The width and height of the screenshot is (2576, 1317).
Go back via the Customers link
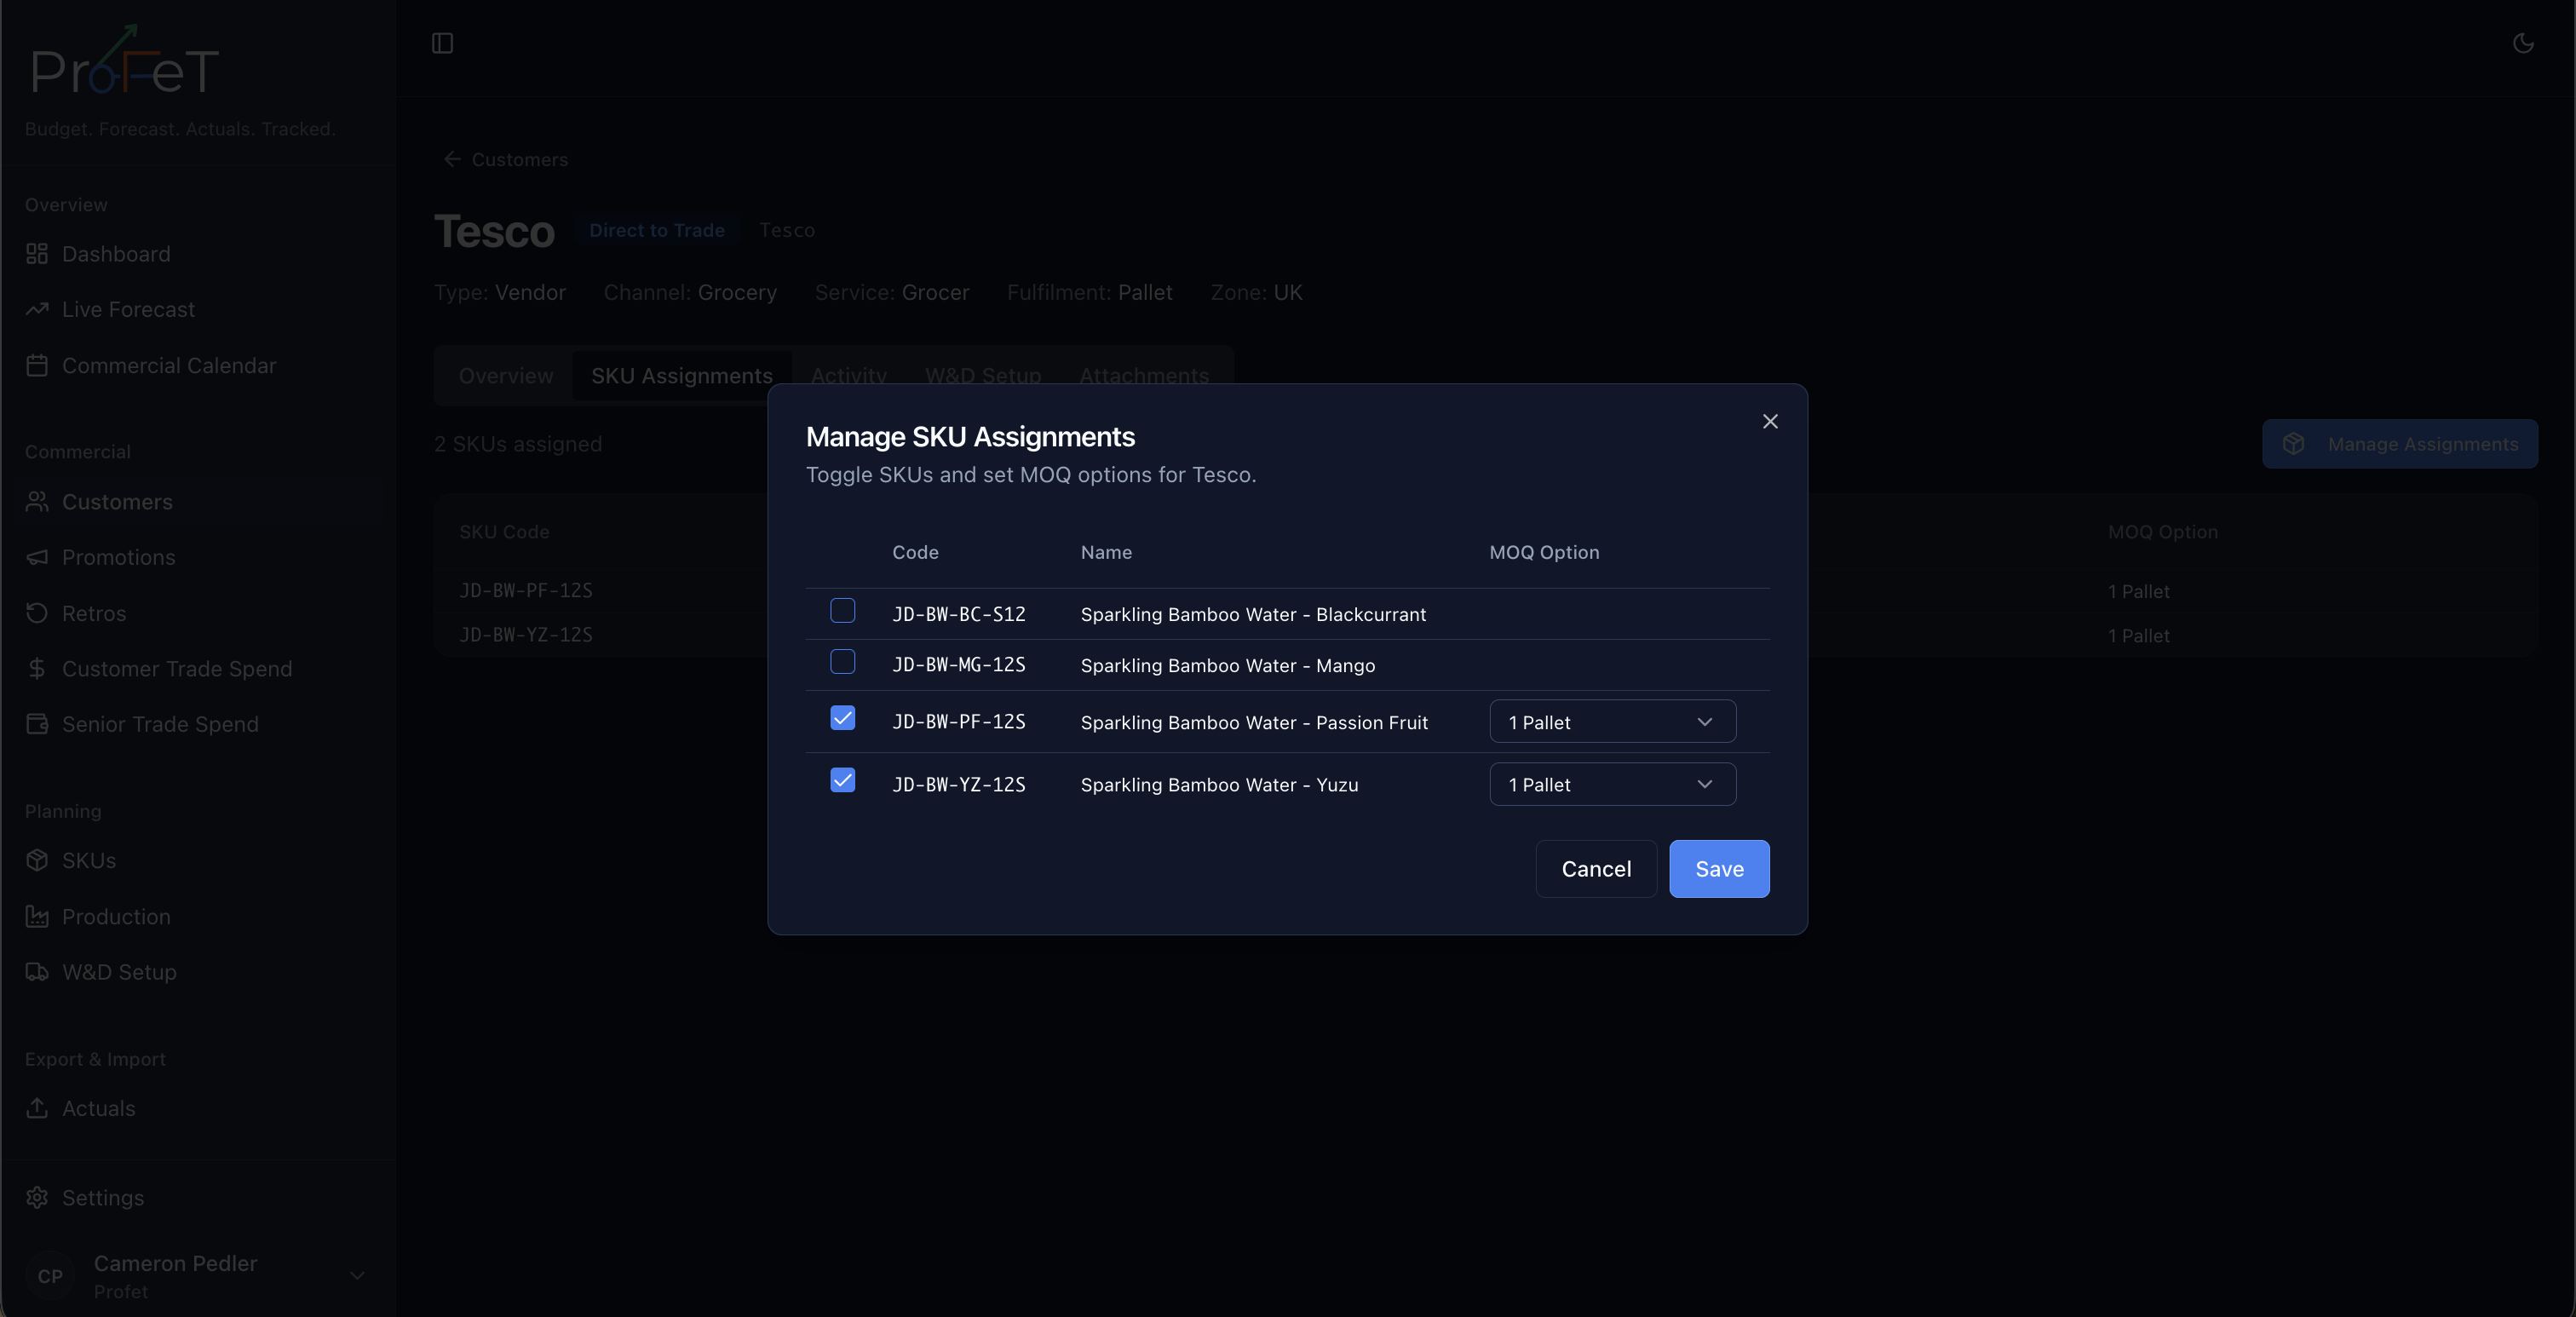click(x=505, y=159)
